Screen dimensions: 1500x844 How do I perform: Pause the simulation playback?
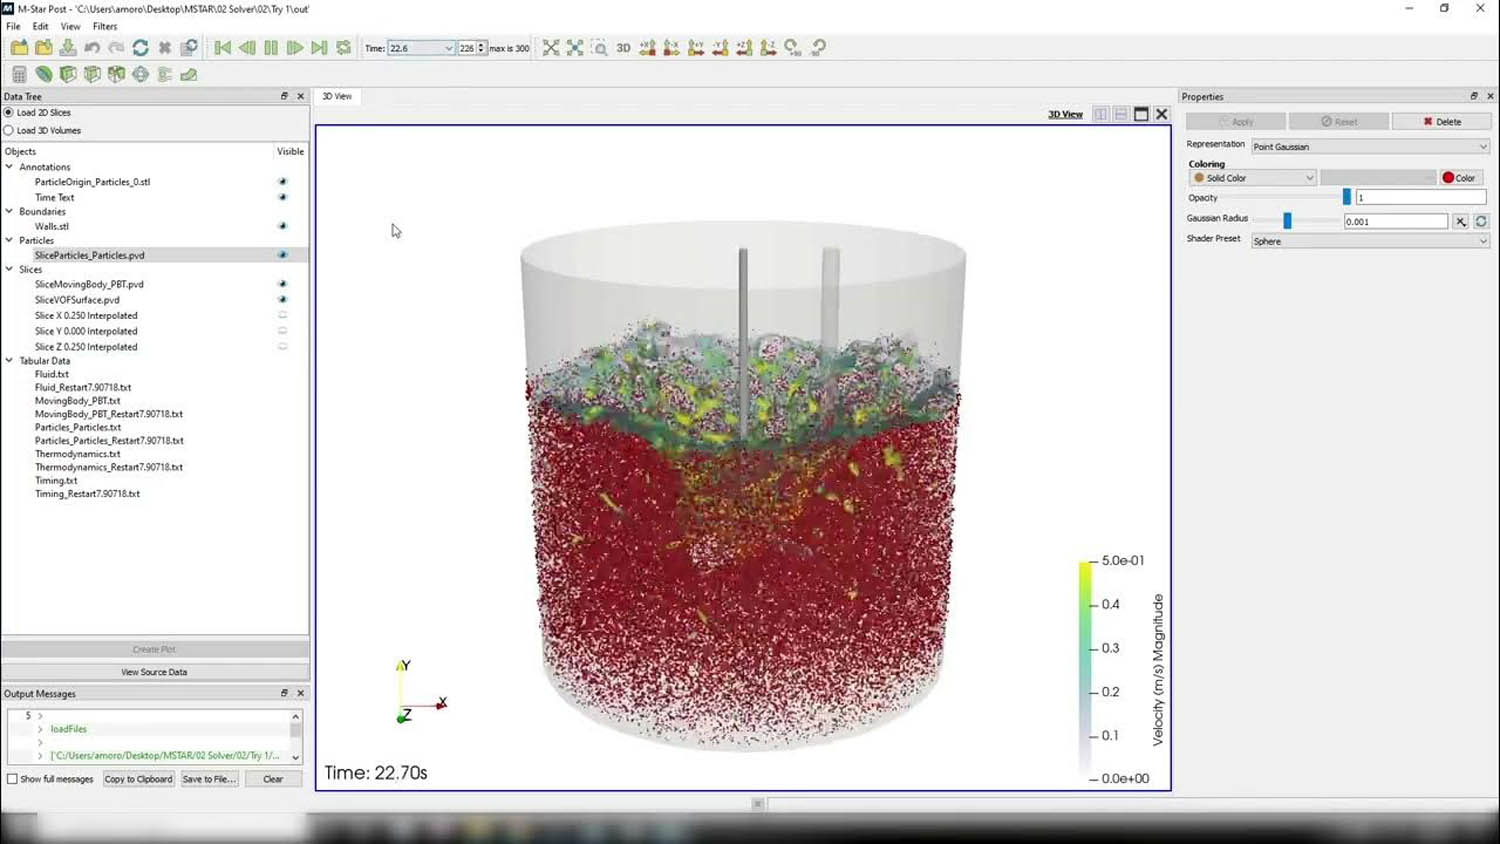coord(270,47)
